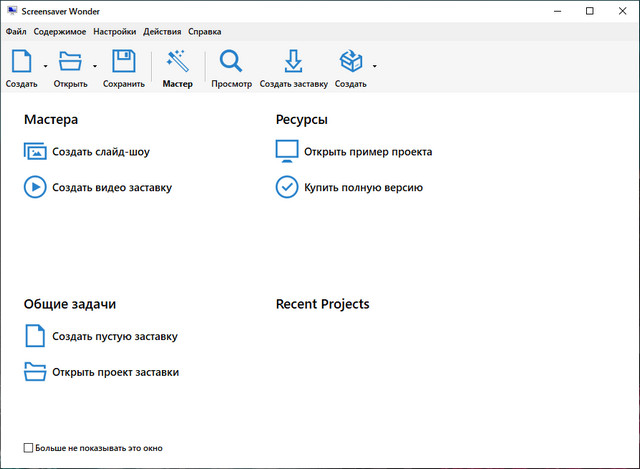This screenshot has width=640, height=469.
Task: Click the Открыть folder toolbar icon
Action: [70, 63]
